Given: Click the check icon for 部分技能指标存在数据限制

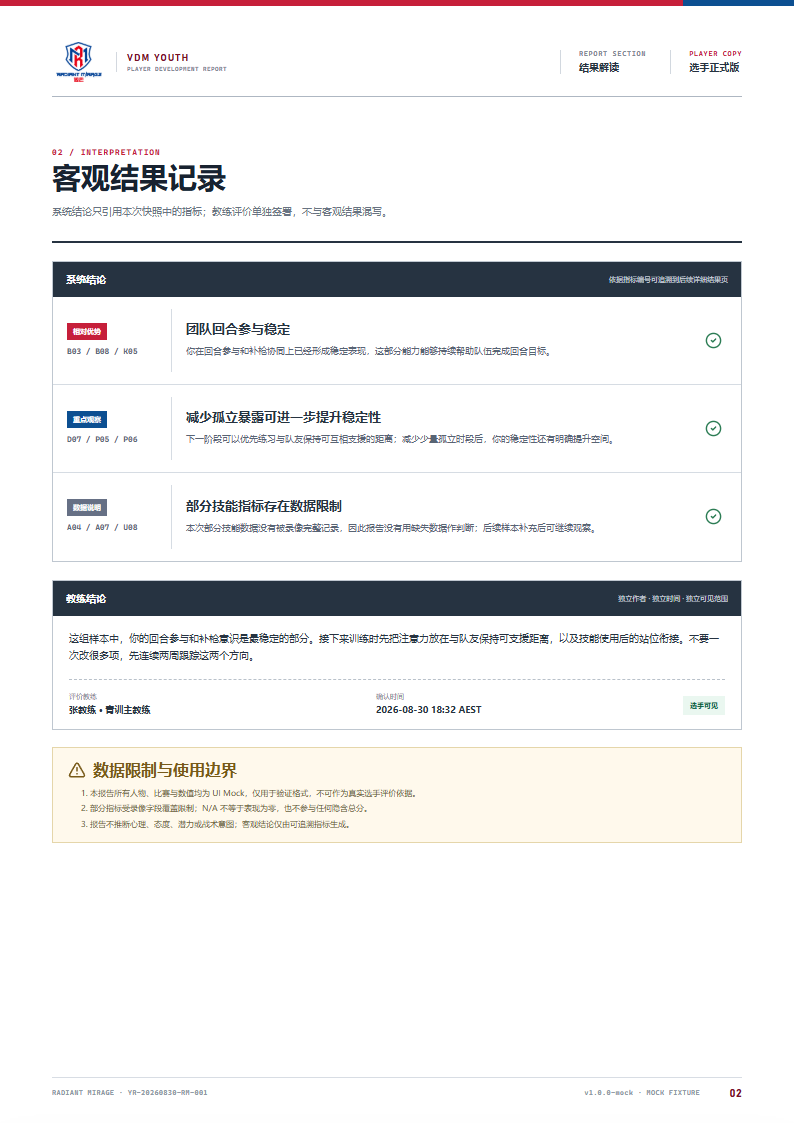Looking at the screenshot, I should coord(713,516).
